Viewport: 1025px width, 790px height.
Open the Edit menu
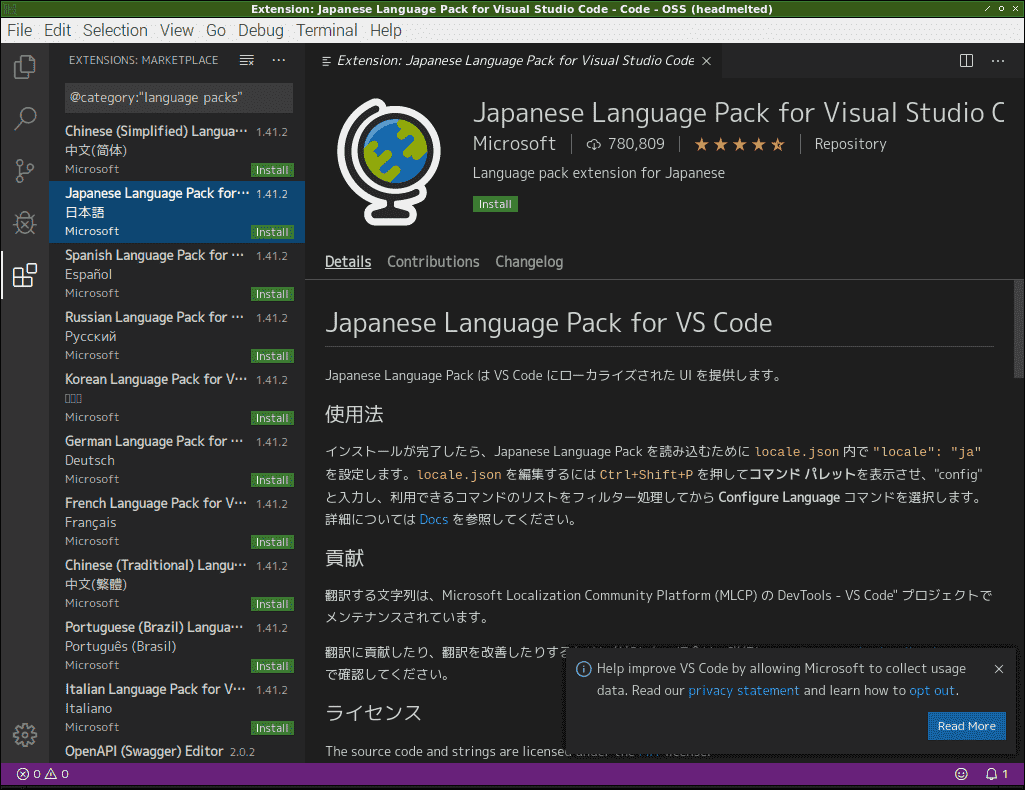coord(58,31)
